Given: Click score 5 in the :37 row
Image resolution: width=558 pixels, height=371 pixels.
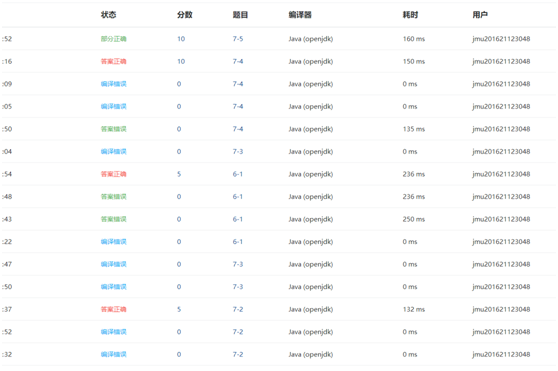Looking at the screenshot, I should (x=179, y=309).
